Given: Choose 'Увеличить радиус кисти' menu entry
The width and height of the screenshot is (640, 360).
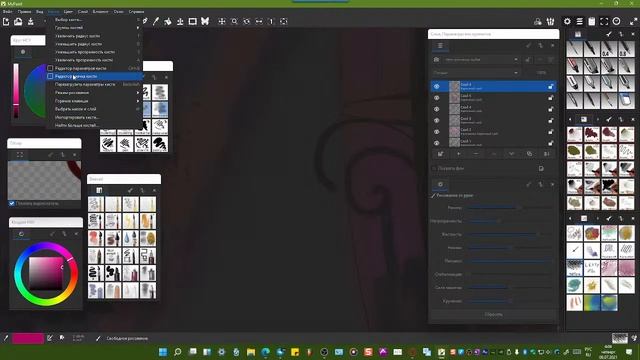Looking at the screenshot, I should click(x=94, y=36).
